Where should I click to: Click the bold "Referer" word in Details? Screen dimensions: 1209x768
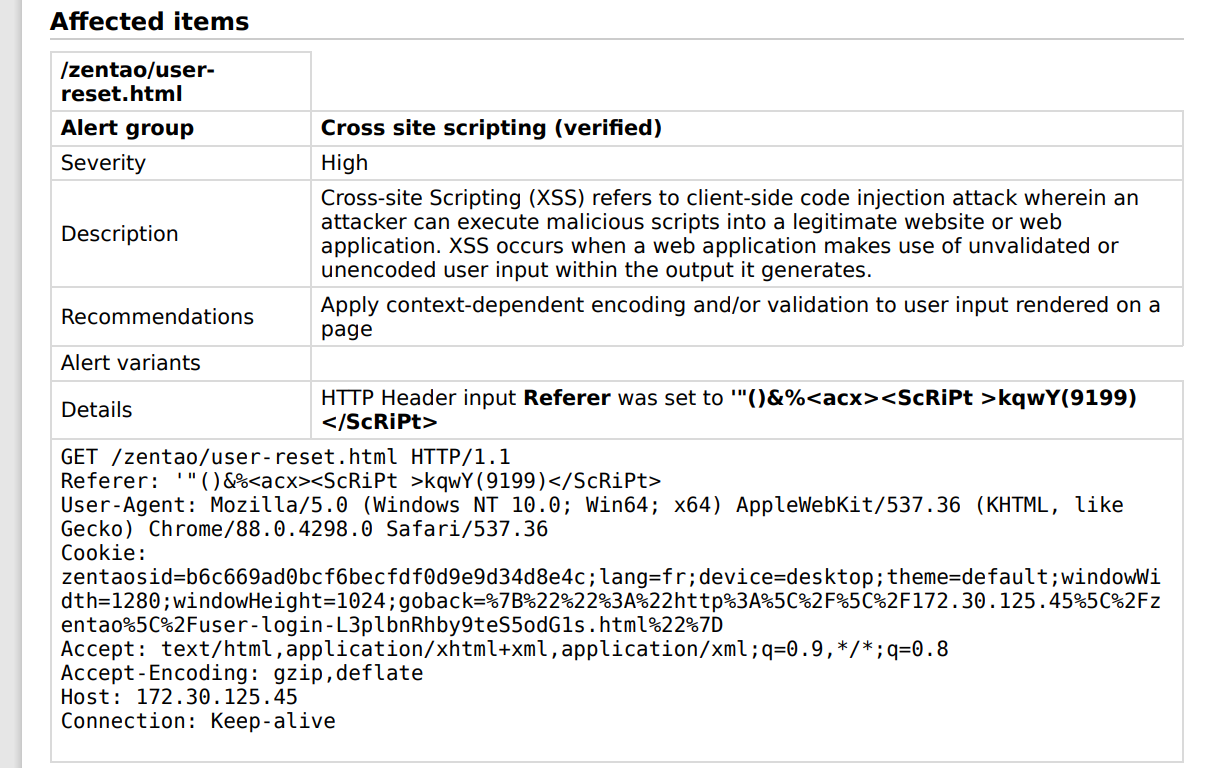point(567,398)
